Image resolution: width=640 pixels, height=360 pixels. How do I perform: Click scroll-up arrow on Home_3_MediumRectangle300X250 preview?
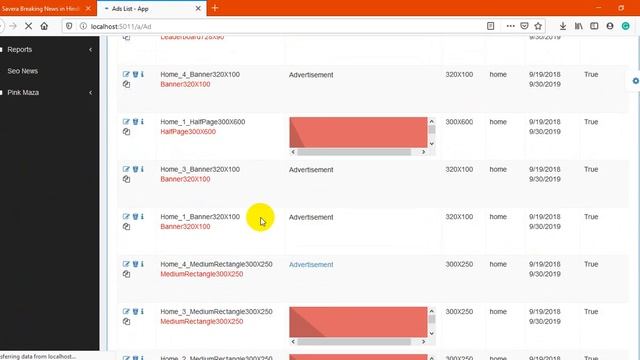[431, 311]
